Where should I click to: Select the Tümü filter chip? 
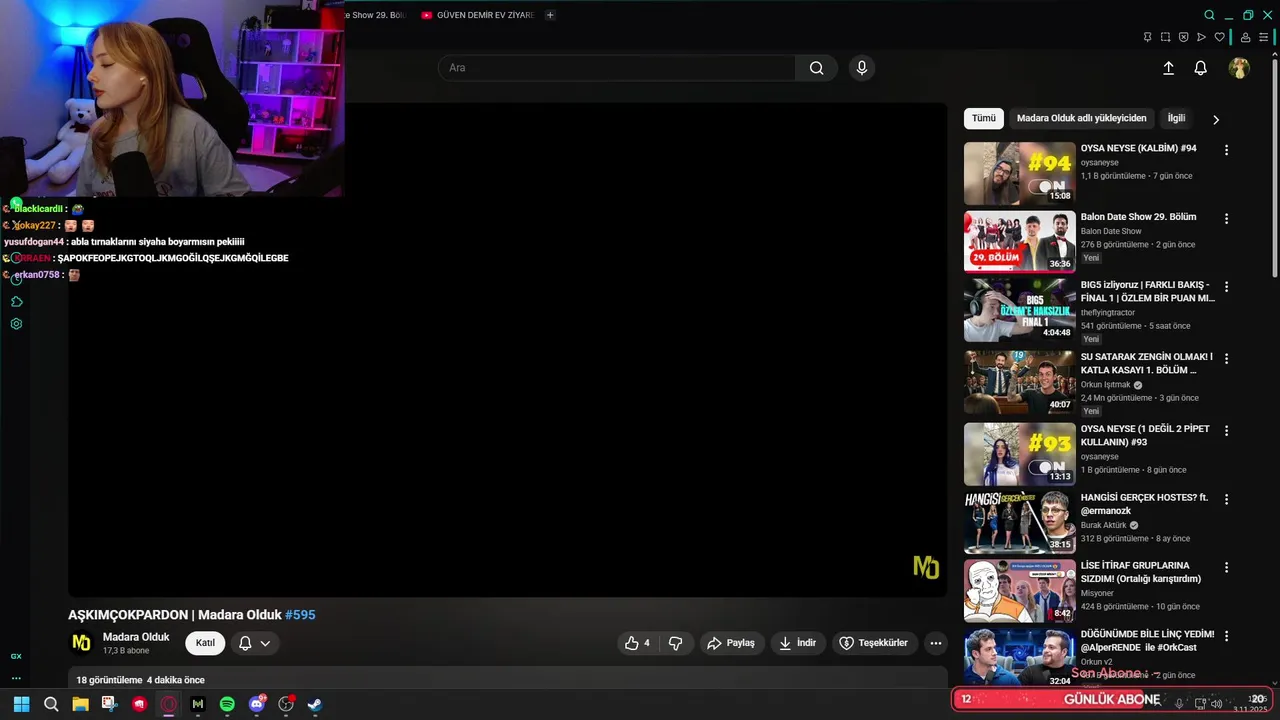(x=984, y=118)
